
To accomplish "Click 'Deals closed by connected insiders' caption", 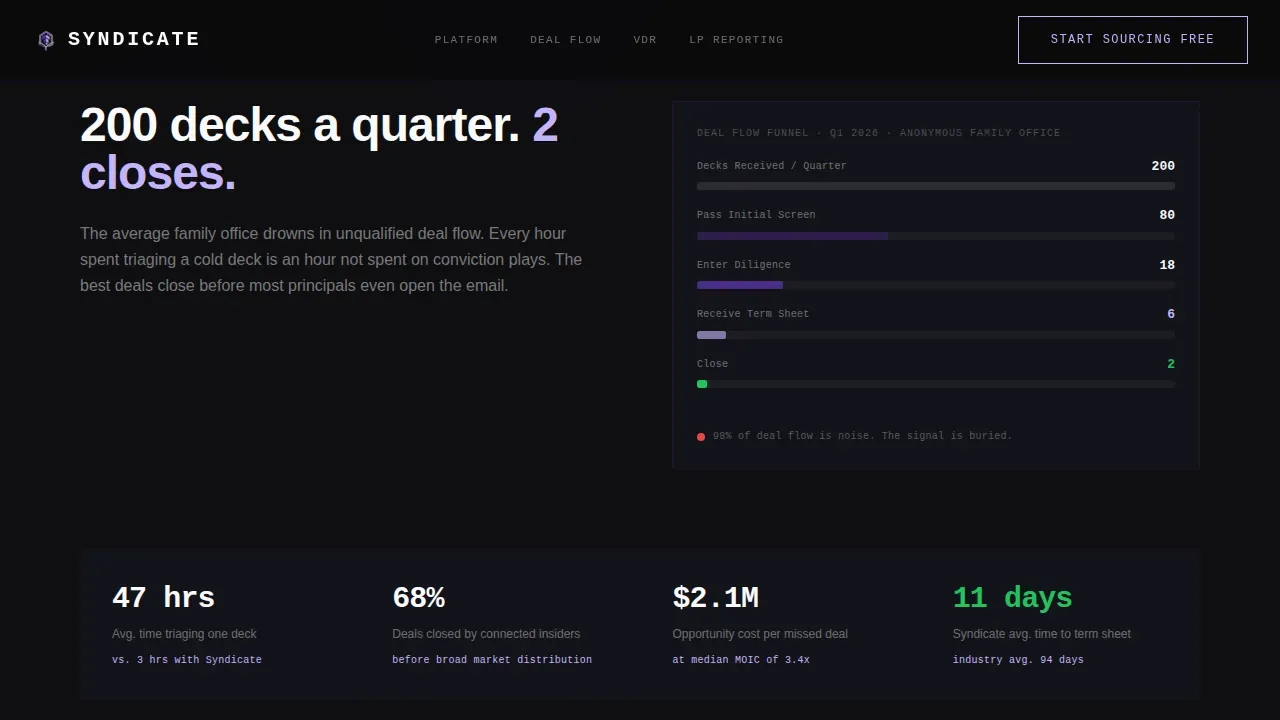I will pyautogui.click(x=486, y=634).
